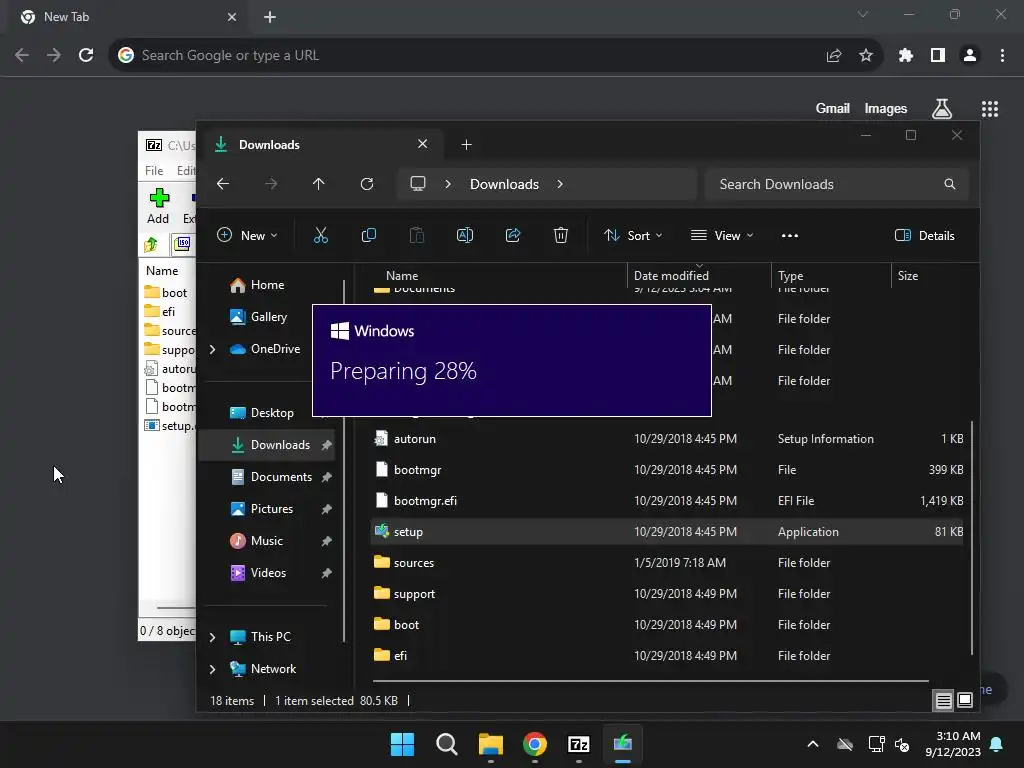Click the Rename icon in Explorer toolbar
The image size is (1024, 768).
click(x=464, y=235)
